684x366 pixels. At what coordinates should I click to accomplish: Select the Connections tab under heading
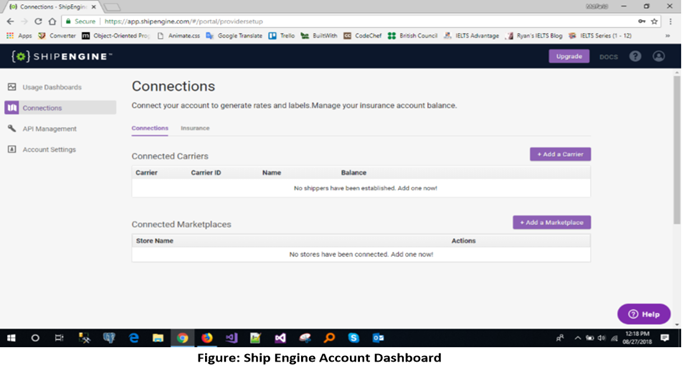pos(150,128)
